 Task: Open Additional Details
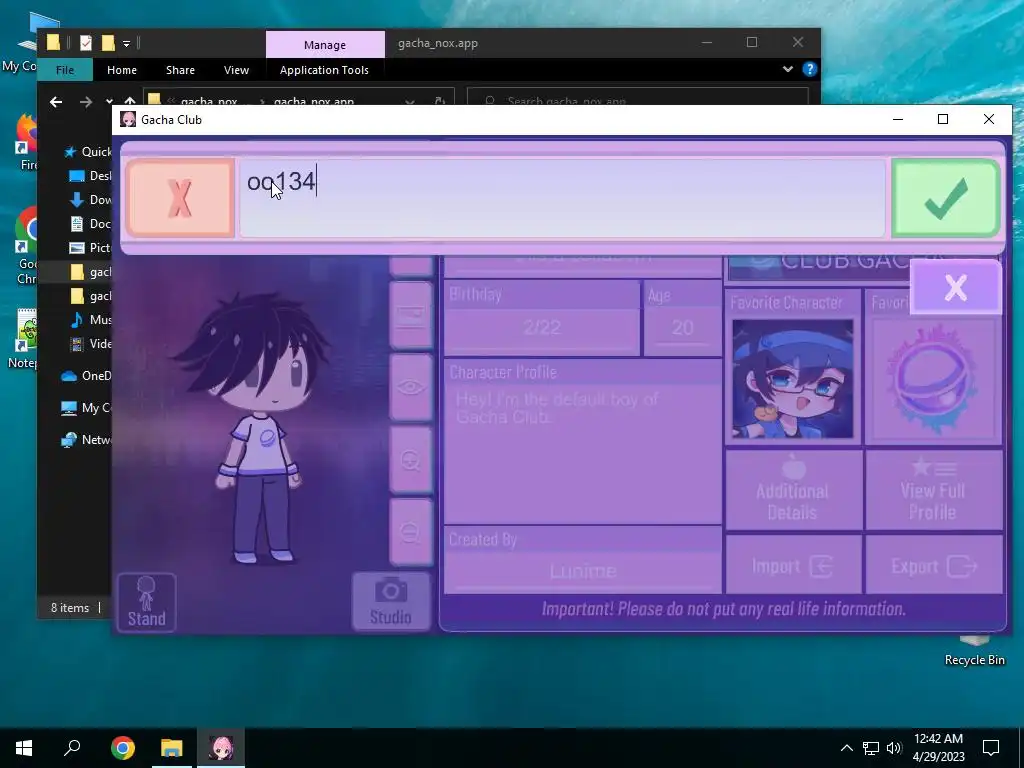coord(793,490)
